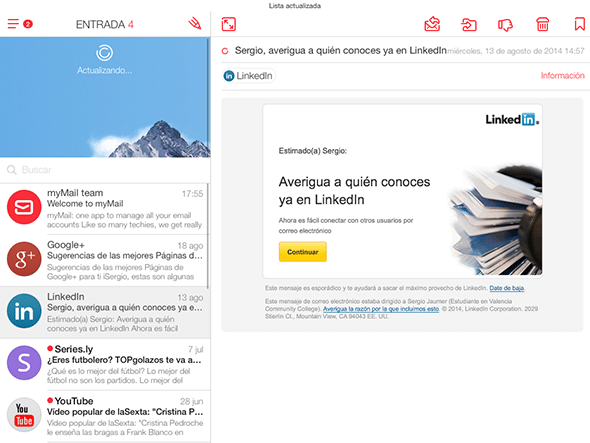The image size is (590, 443).
Task: Open the Welcome to myMail message
Action: point(104,209)
